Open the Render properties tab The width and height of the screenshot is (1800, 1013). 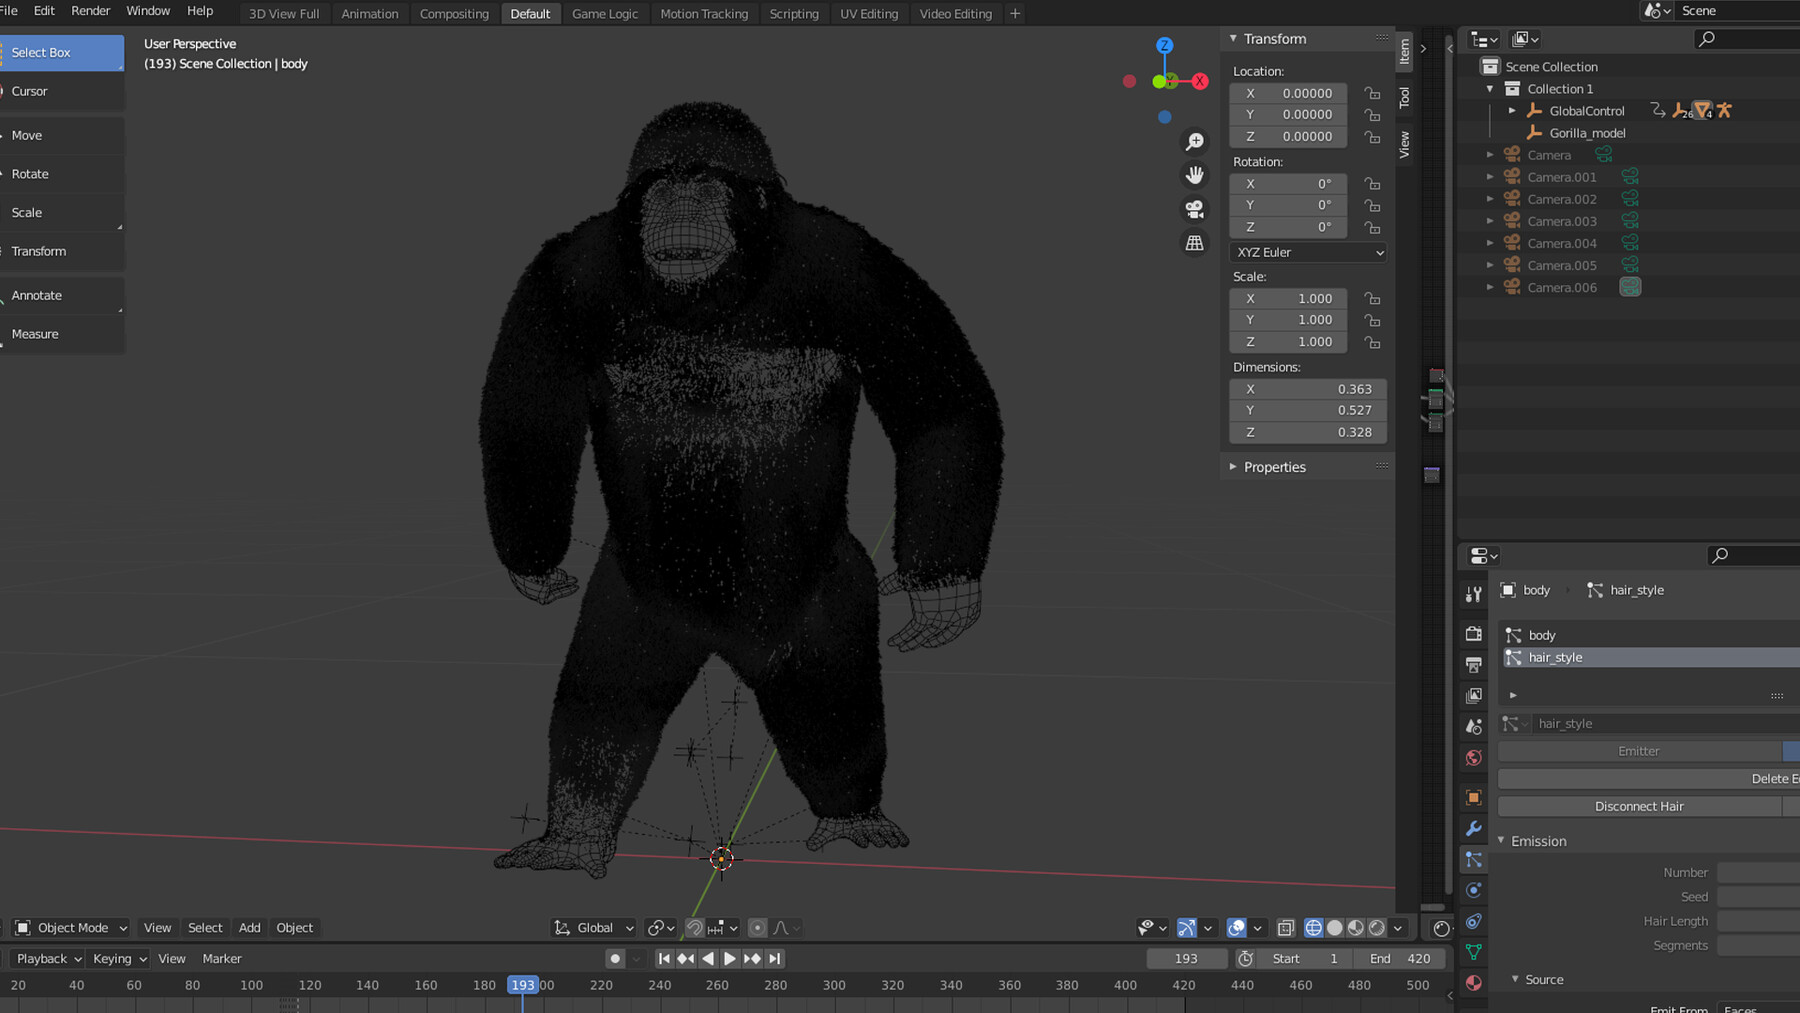click(x=1473, y=633)
